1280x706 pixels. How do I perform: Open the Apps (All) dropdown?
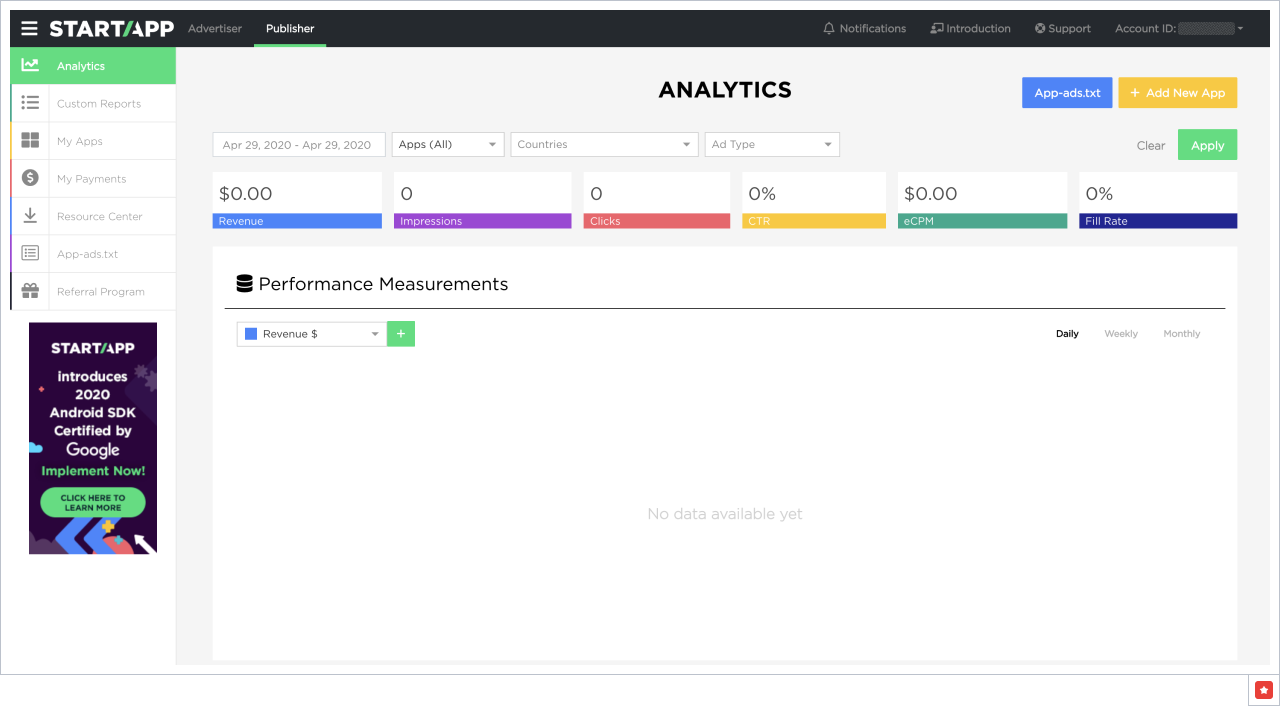447,145
